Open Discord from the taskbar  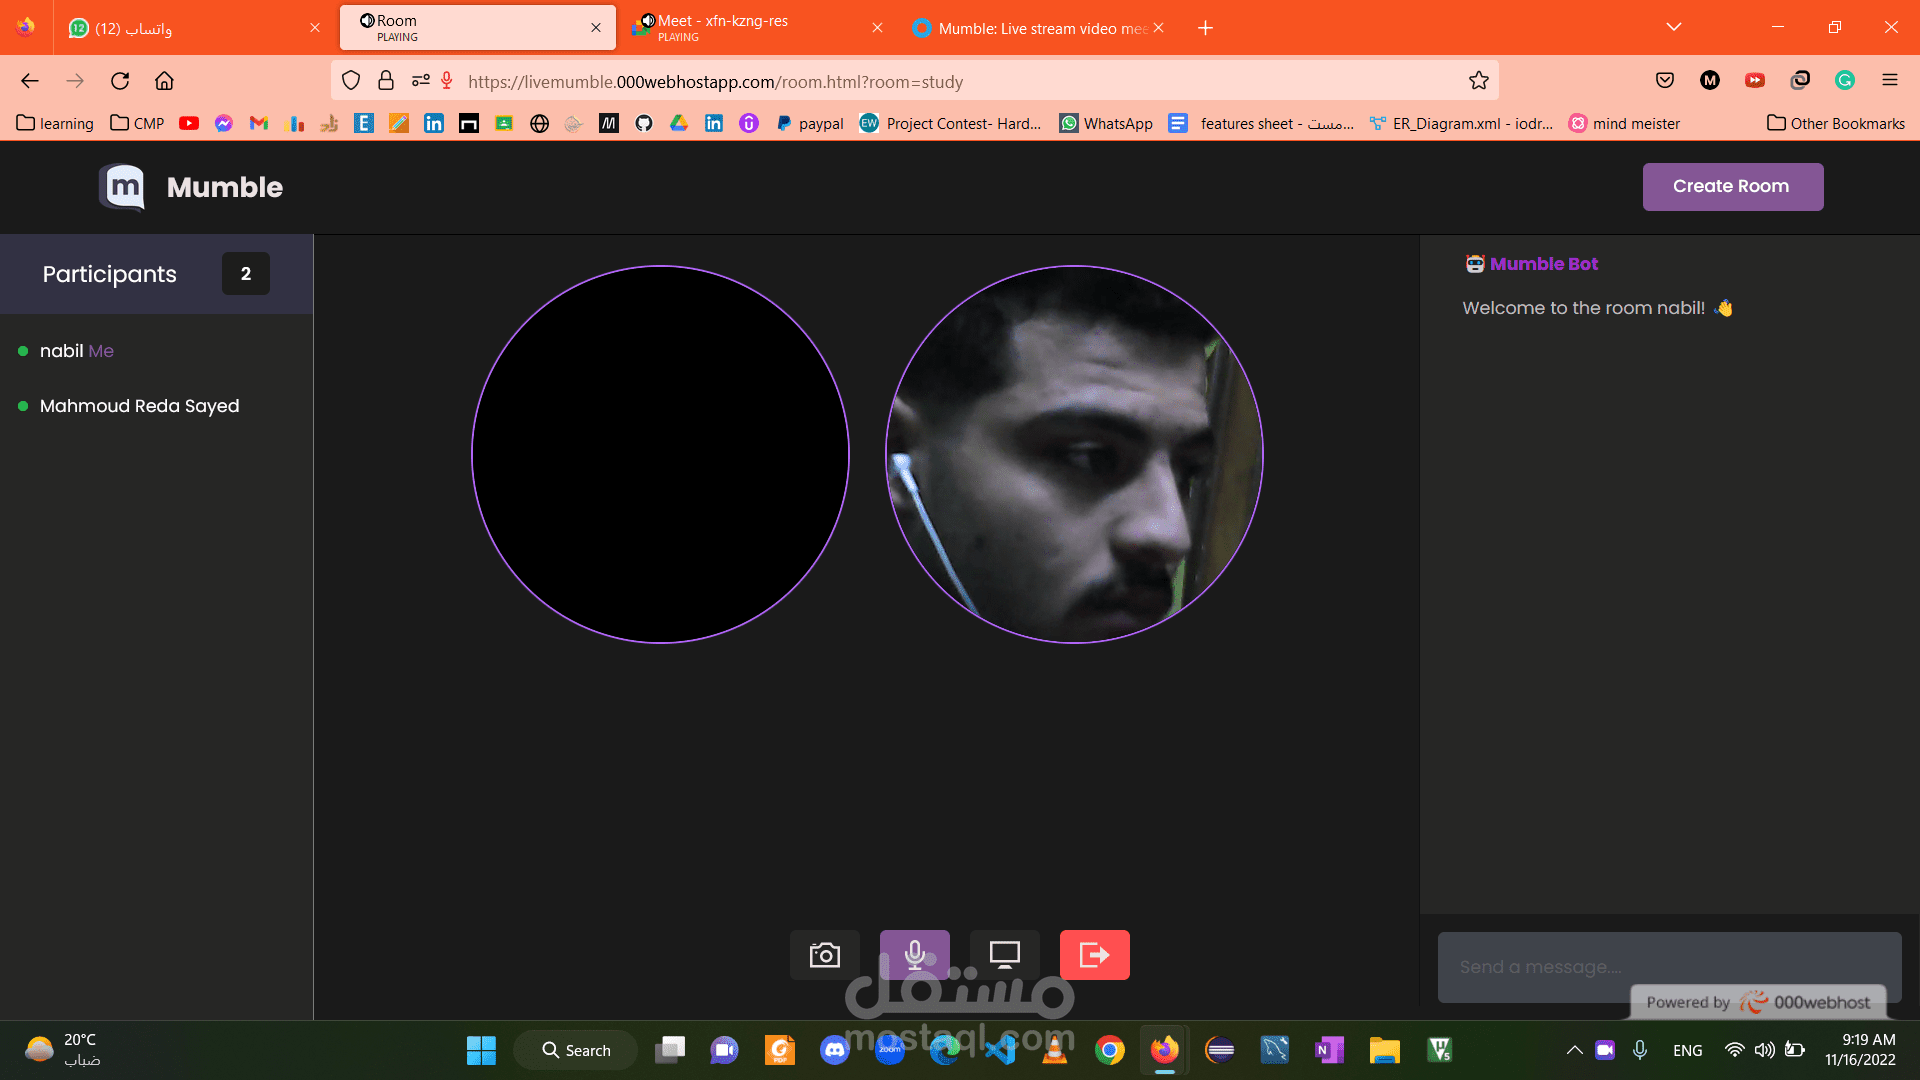click(x=834, y=1050)
